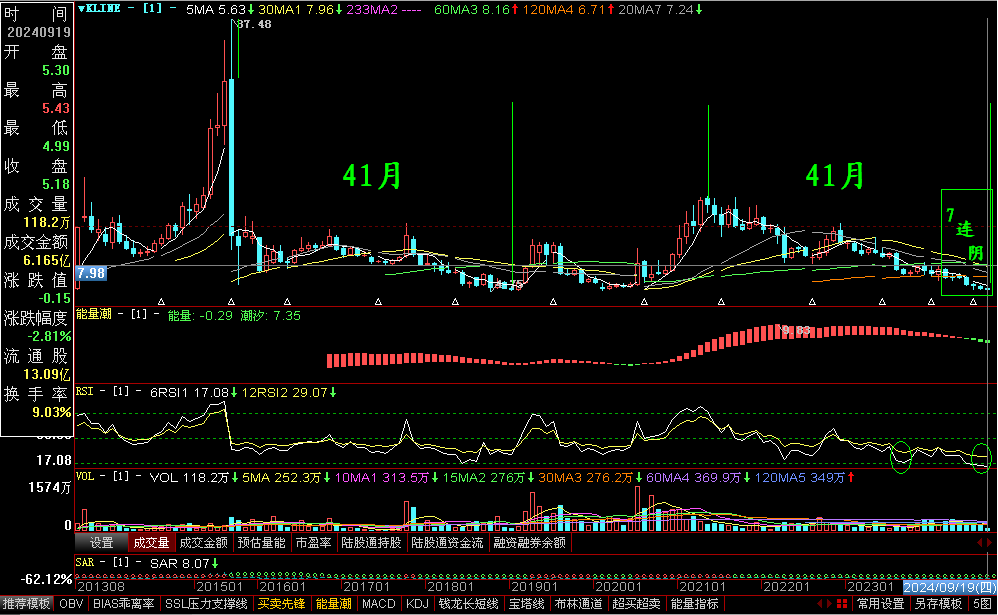Open the 陆股通持股 tab
Screen dimensions: 998x615
pos(371,543)
